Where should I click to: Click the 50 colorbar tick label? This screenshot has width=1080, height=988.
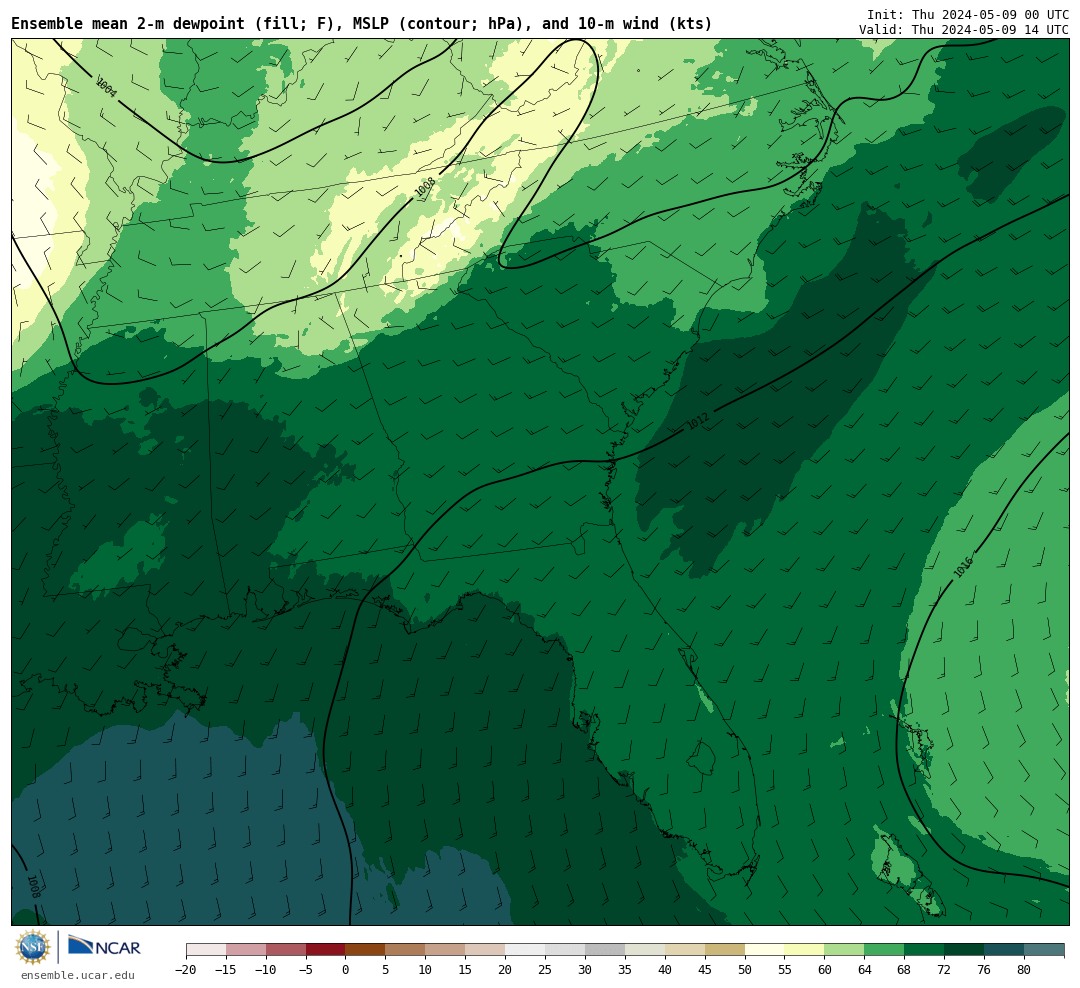click(x=745, y=970)
